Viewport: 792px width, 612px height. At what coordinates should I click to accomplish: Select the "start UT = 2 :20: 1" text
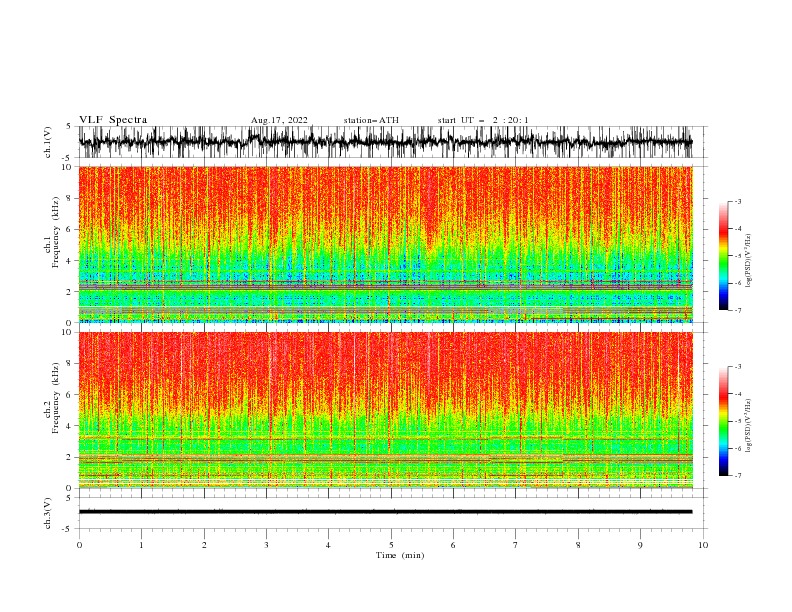click(x=483, y=120)
